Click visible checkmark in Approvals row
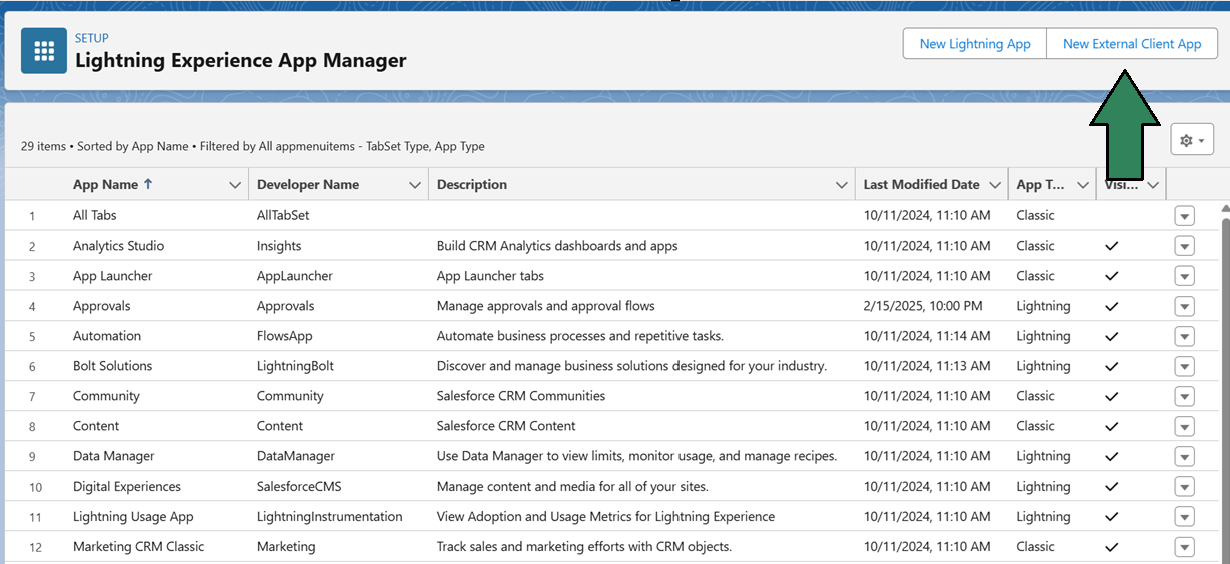 (x=1111, y=306)
